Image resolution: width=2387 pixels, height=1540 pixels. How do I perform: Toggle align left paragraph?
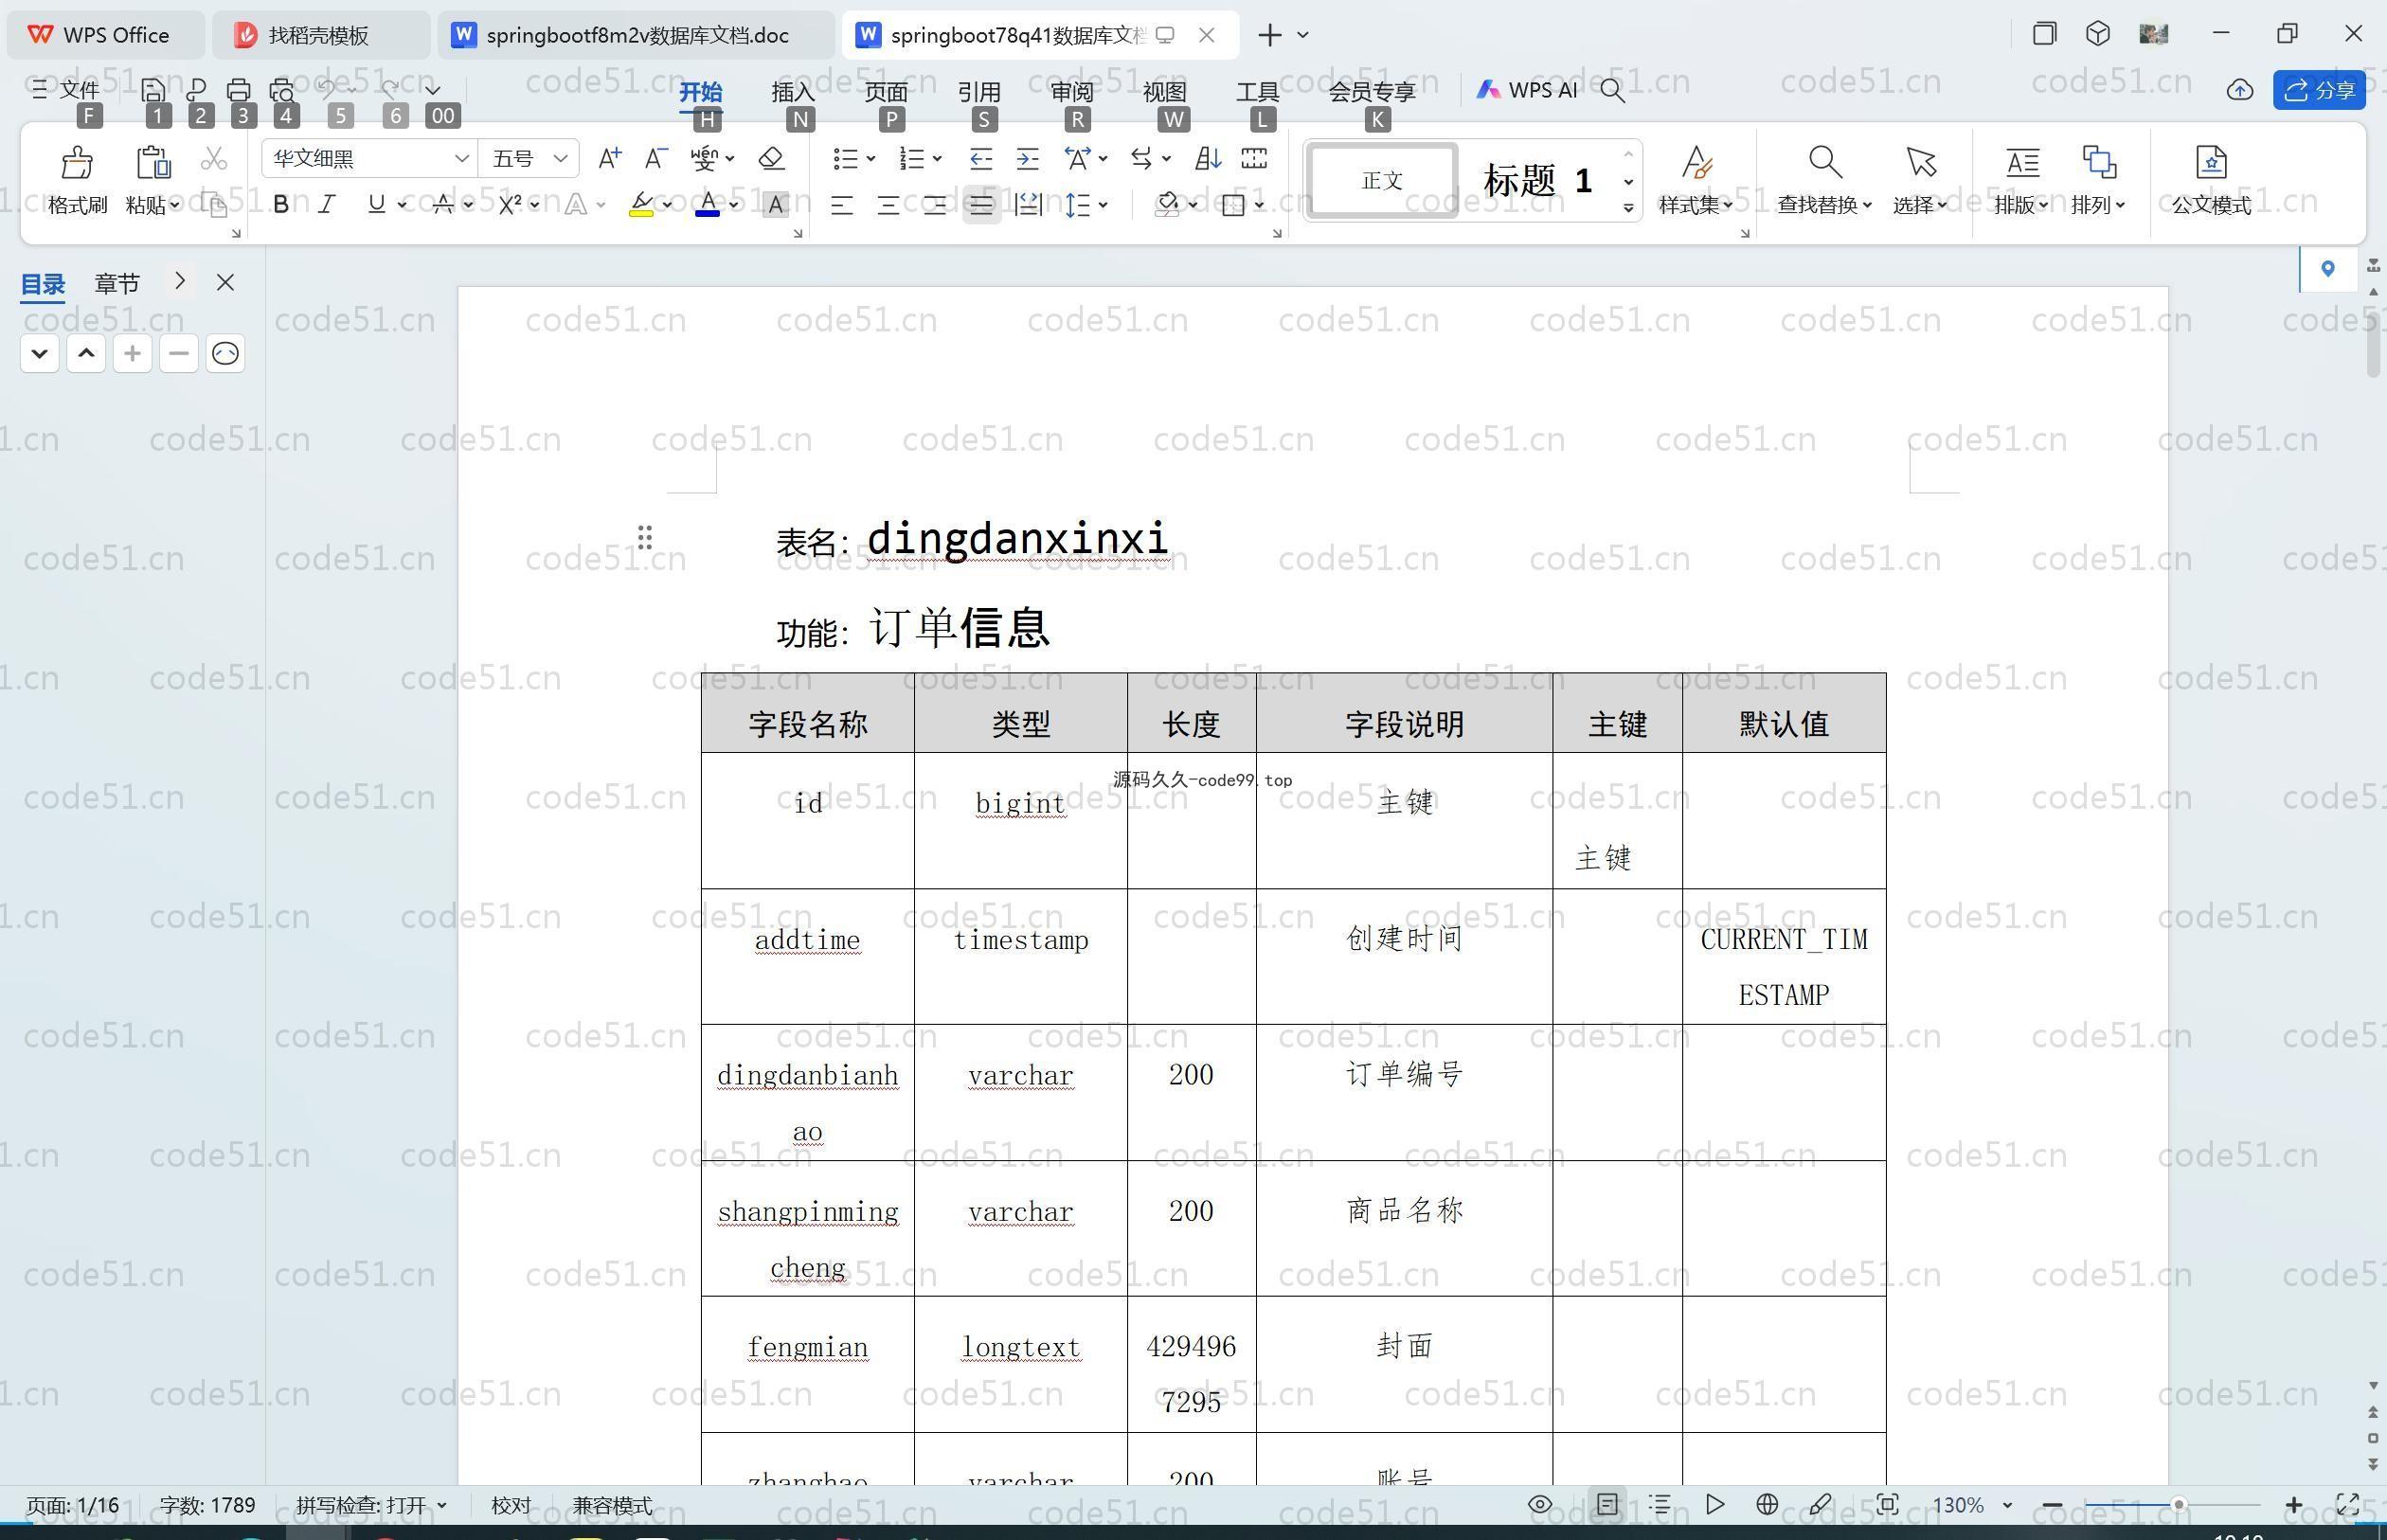tap(842, 205)
